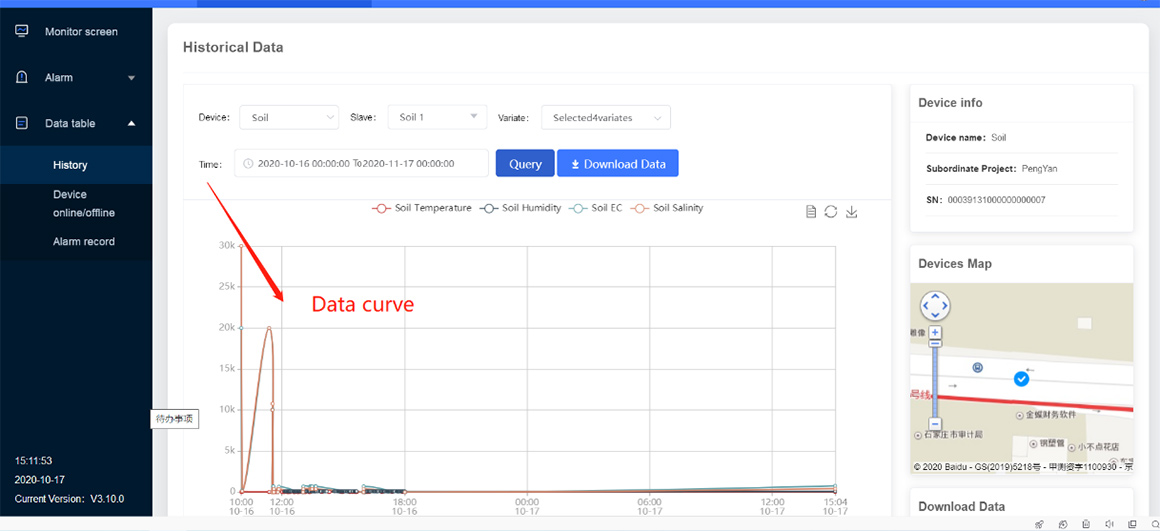Select Alarm record in sidebar
This screenshot has height=531, width=1160.
coord(84,242)
